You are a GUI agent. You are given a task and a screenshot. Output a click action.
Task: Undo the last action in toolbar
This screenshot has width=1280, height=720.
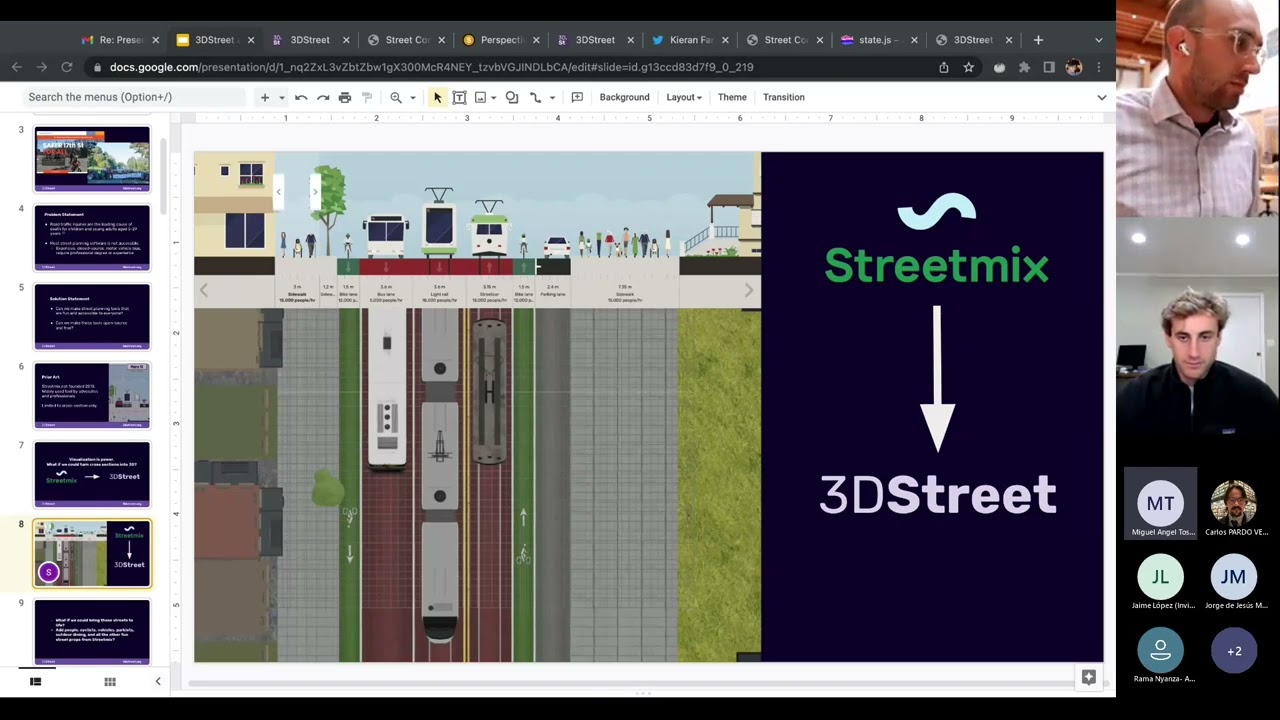[x=301, y=97]
